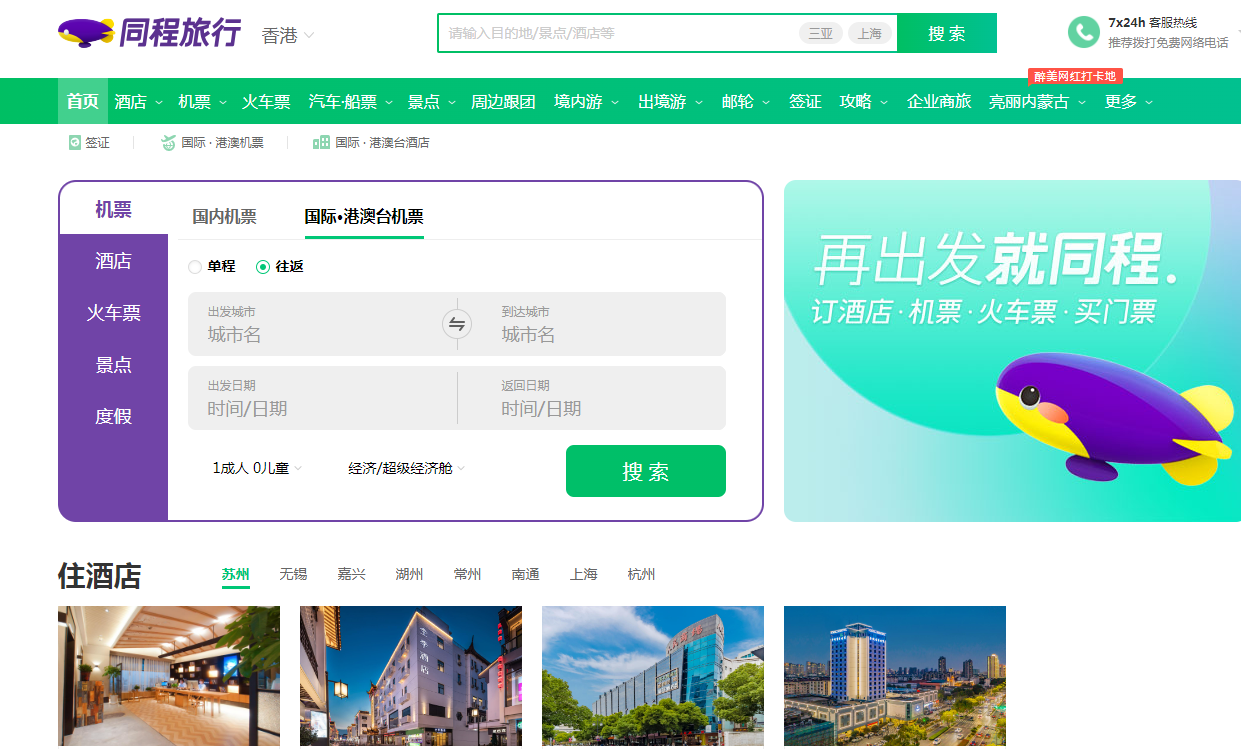Click the 三亚 suggested search tag
Image resolution: width=1241 pixels, height=749 pixels.
[820, 33]
